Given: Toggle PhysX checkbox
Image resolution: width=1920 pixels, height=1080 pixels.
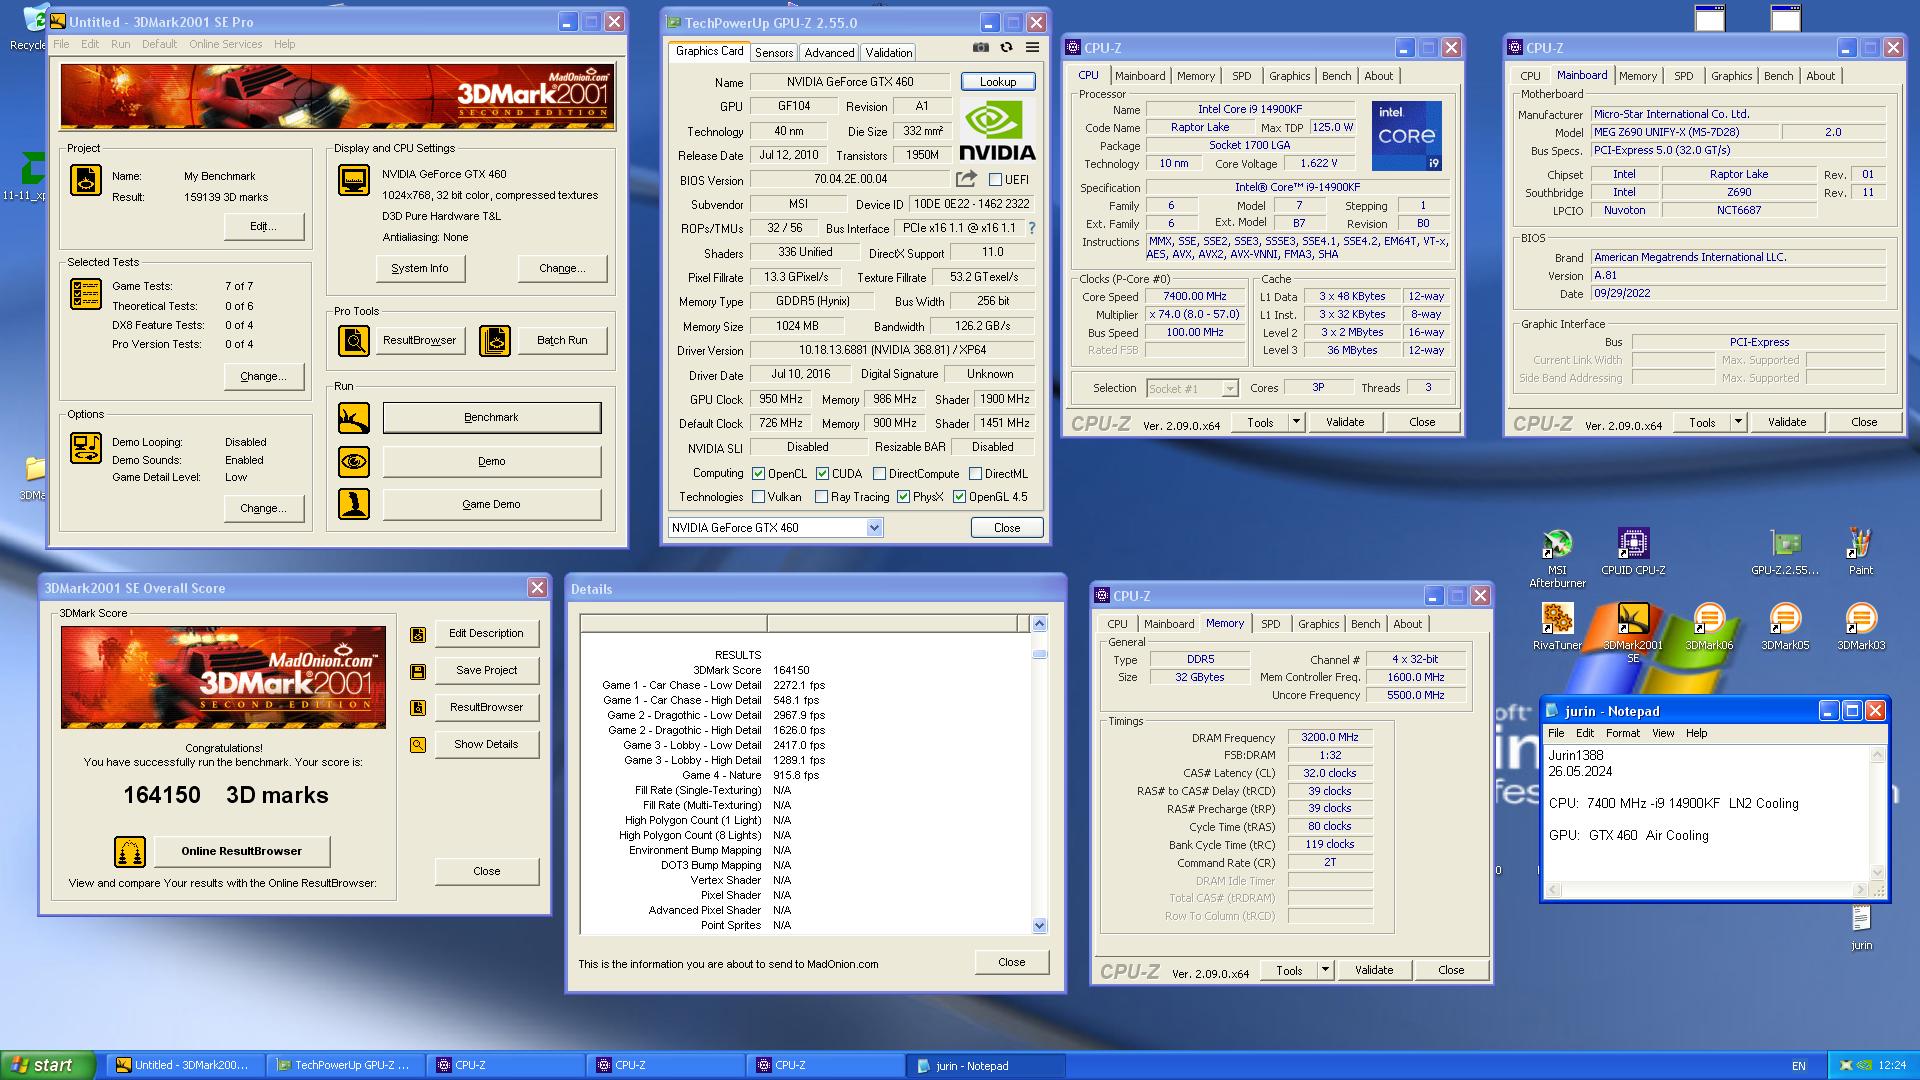Looking at the screenshot, I should coord(903,497).
